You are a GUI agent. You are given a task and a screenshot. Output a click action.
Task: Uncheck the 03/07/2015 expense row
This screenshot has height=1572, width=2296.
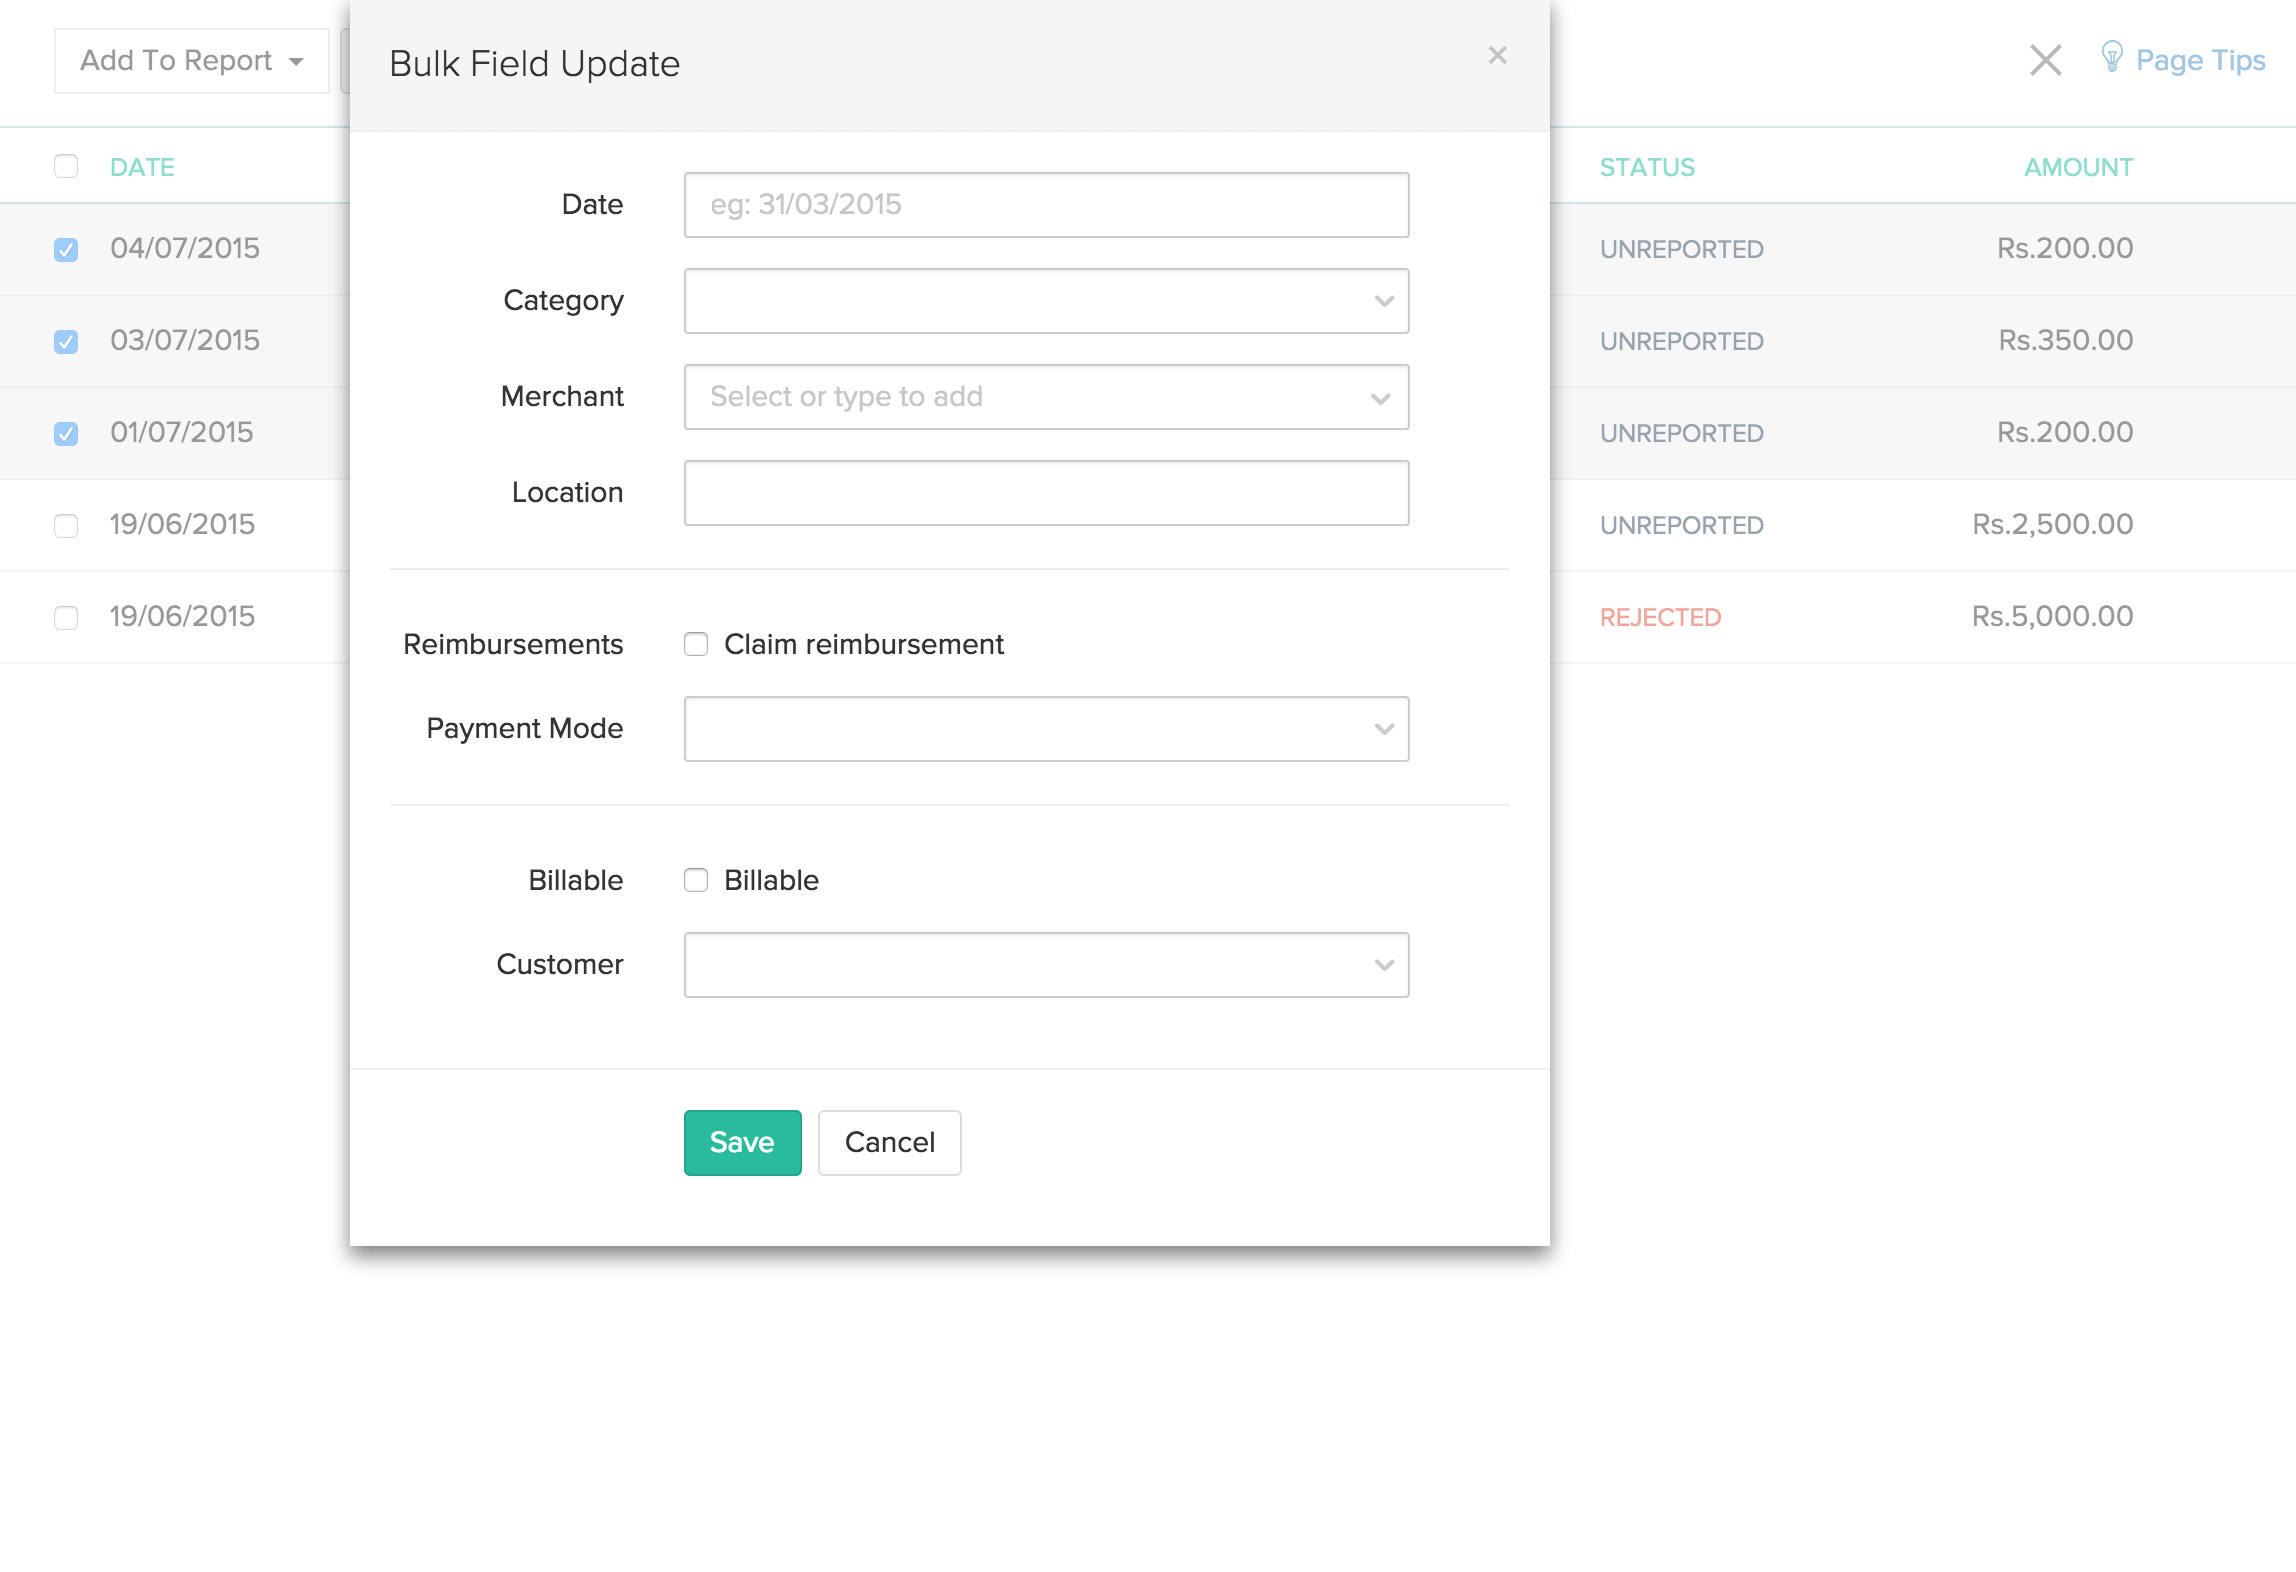tap(66, 341)
